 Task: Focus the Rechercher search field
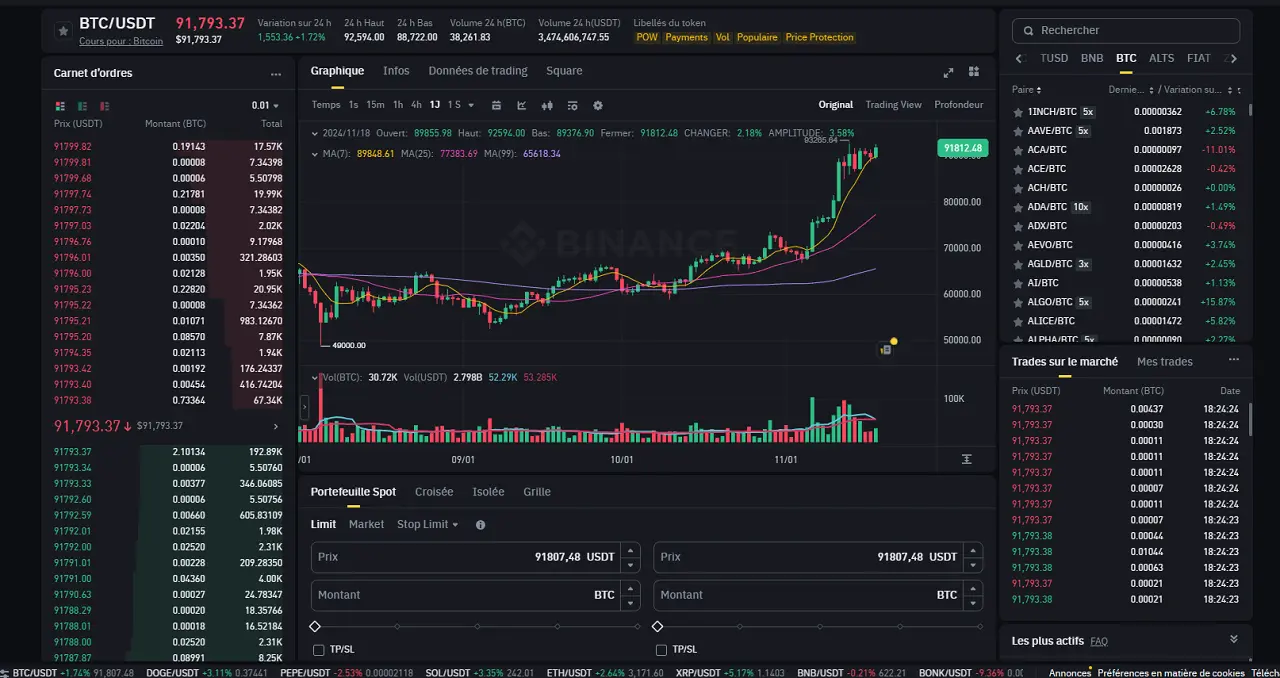[1126, 31]
